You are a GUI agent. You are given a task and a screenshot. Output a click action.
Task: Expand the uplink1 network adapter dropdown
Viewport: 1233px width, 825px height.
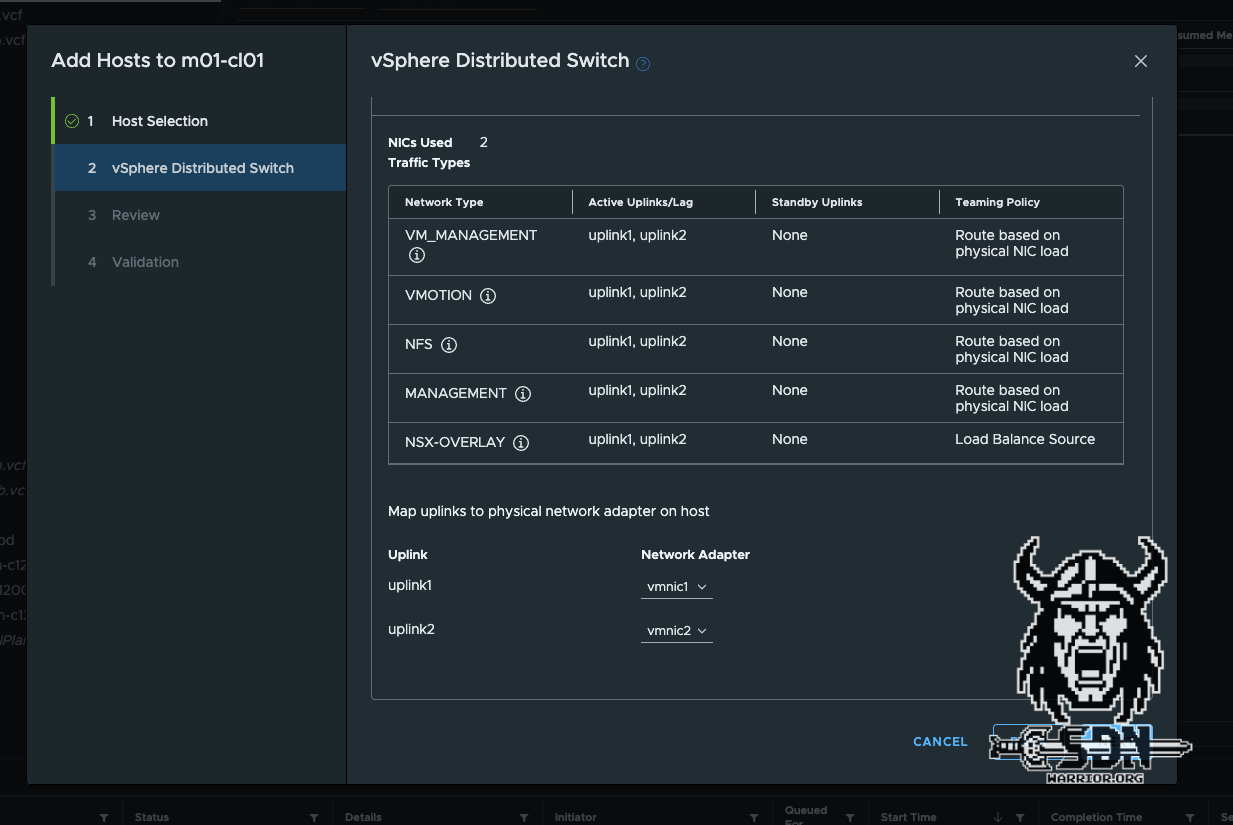point(677,587)
